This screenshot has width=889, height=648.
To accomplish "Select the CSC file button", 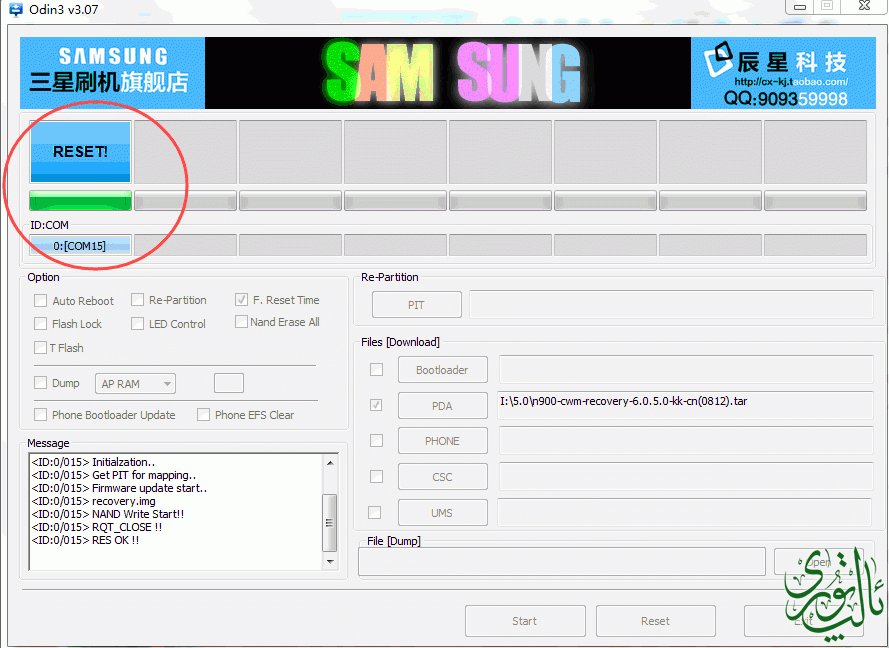I will 443,477.
